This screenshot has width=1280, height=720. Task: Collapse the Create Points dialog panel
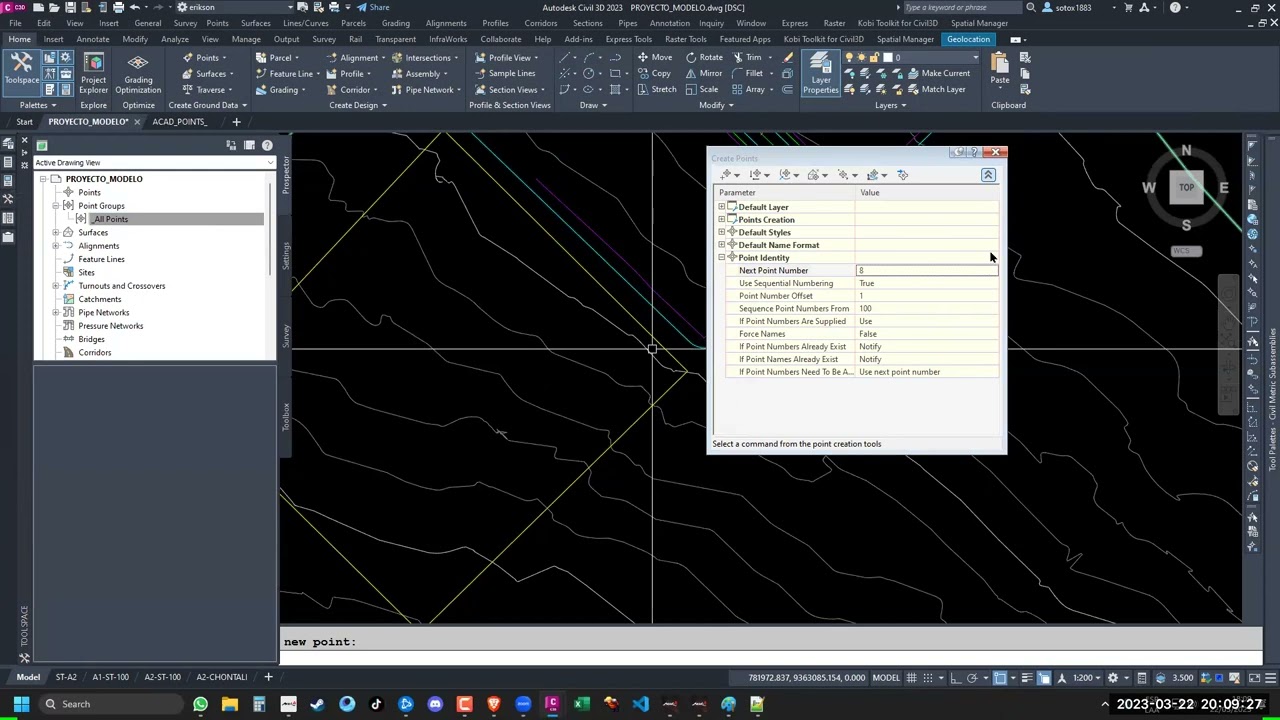tap(988, 175)
